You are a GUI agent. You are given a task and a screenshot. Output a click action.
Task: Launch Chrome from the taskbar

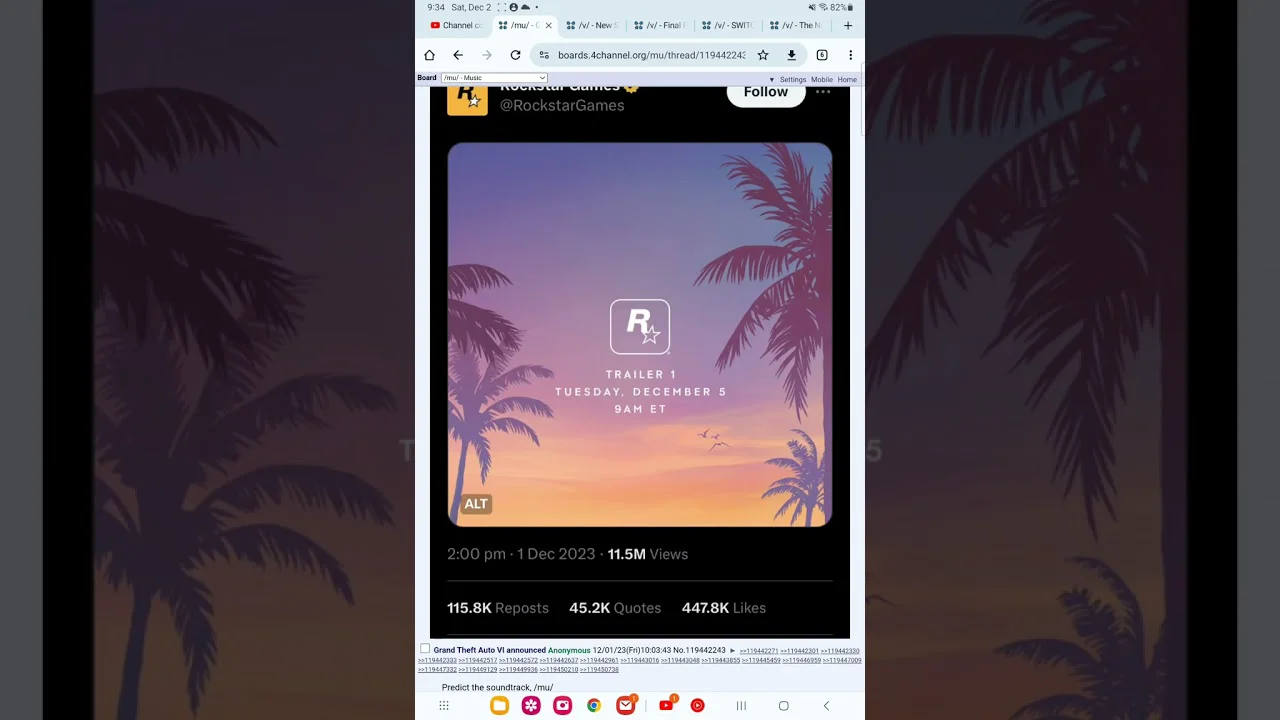coord(594,706)
